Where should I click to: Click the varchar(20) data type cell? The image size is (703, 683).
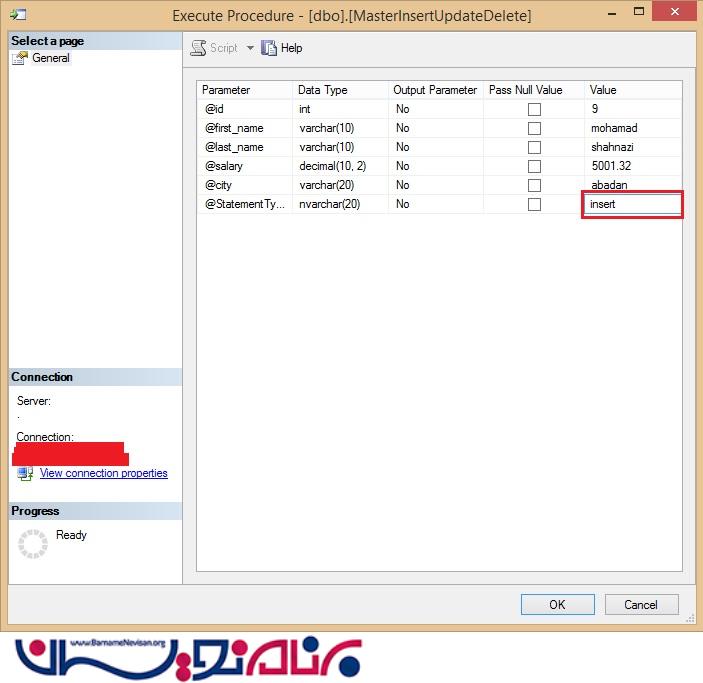(x=340, y=185)
